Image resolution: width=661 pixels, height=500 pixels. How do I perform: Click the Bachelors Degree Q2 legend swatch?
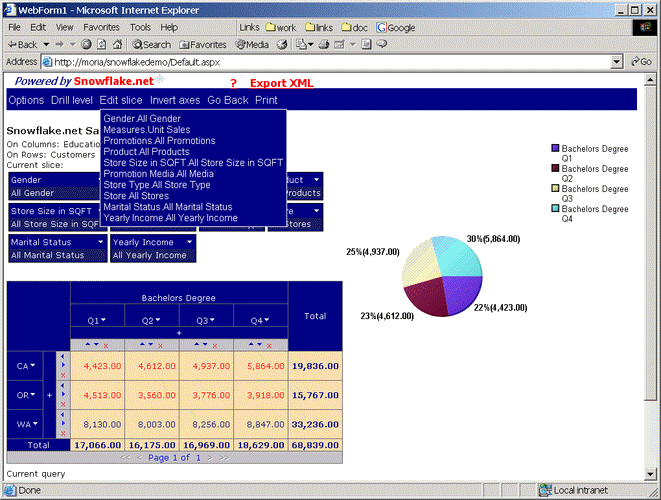555,168
